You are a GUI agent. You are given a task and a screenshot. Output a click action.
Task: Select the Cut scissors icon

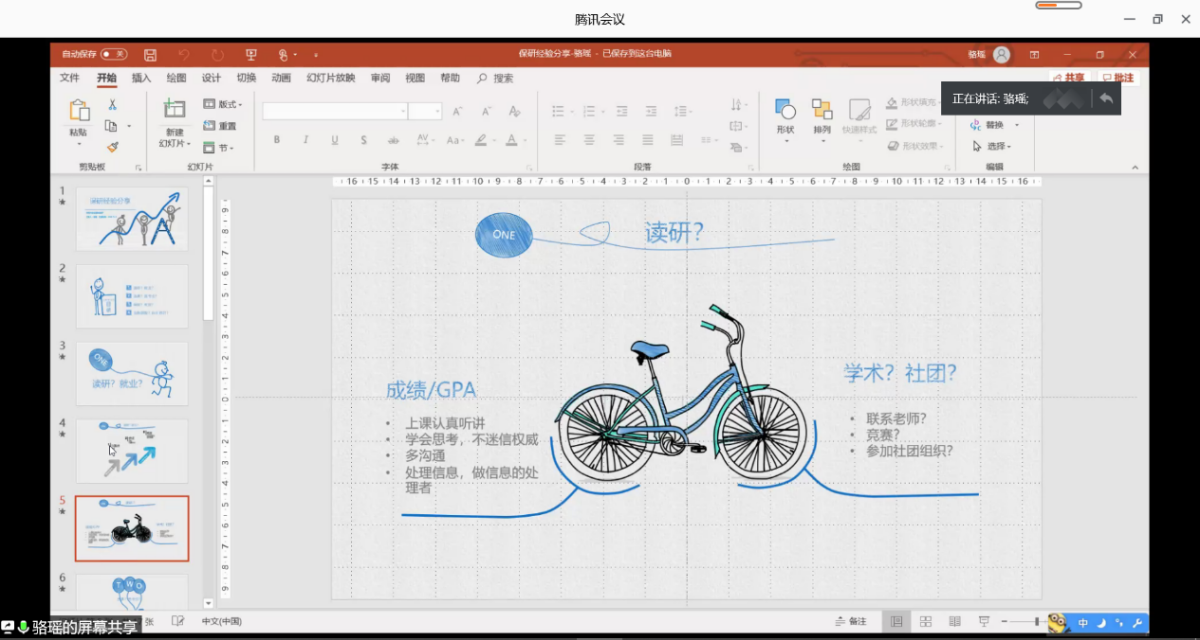click(112, 104)
